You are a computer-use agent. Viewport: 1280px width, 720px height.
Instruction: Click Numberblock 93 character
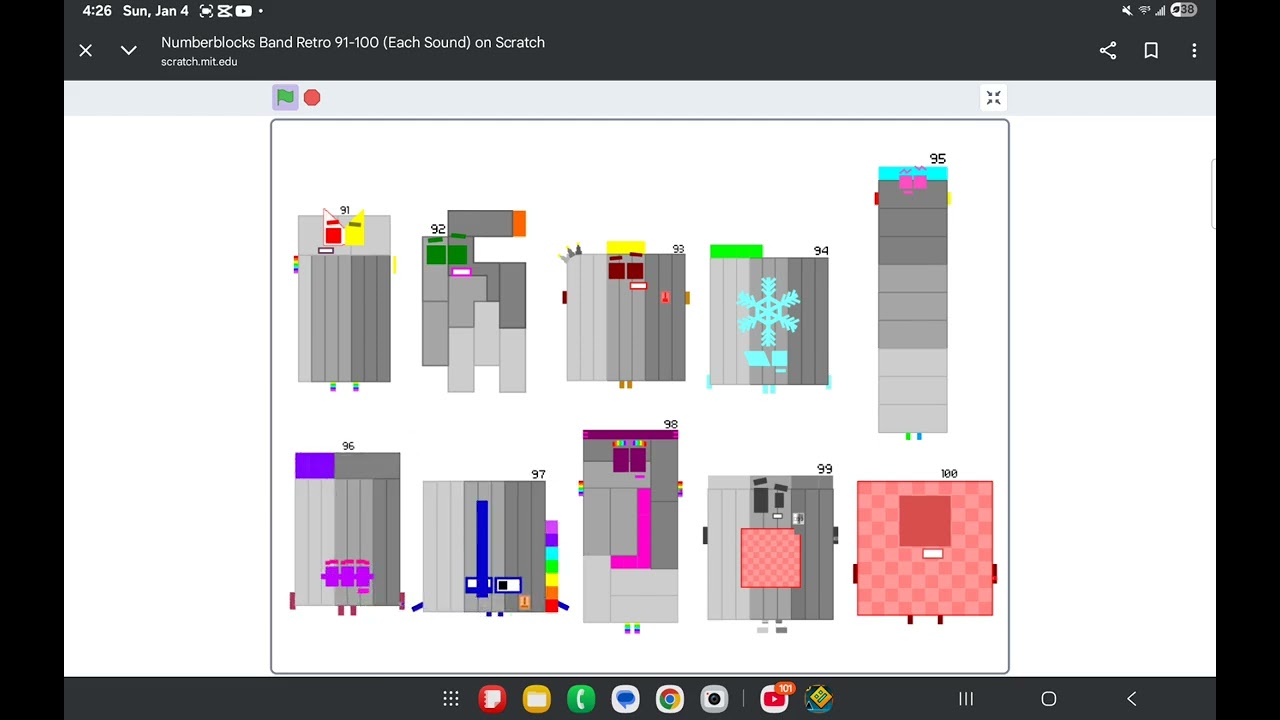(x=624, y=313)
